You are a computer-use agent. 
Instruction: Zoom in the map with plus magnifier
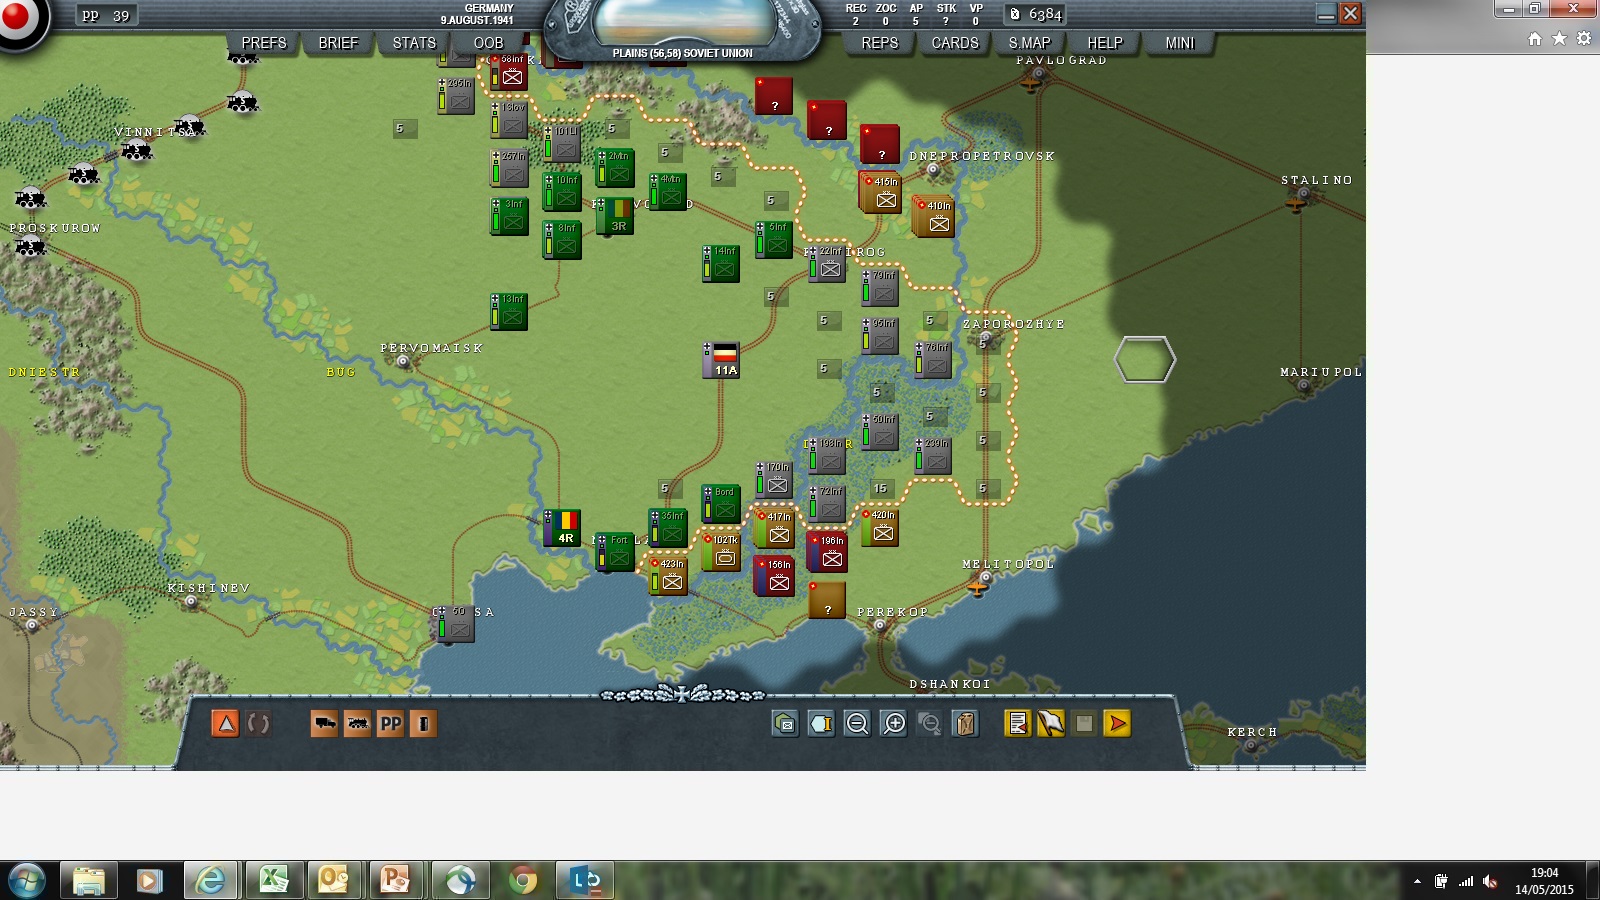pyautogui.click(x=893, y=723)
